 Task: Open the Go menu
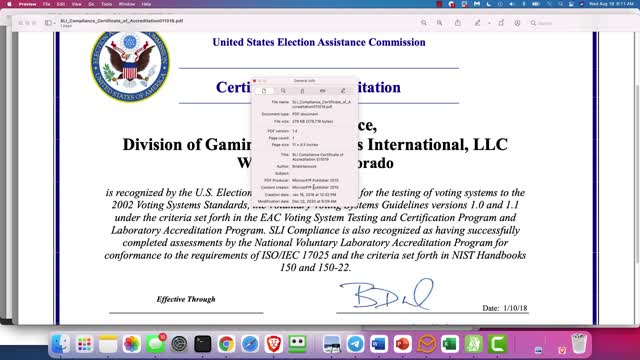point(91,4)
